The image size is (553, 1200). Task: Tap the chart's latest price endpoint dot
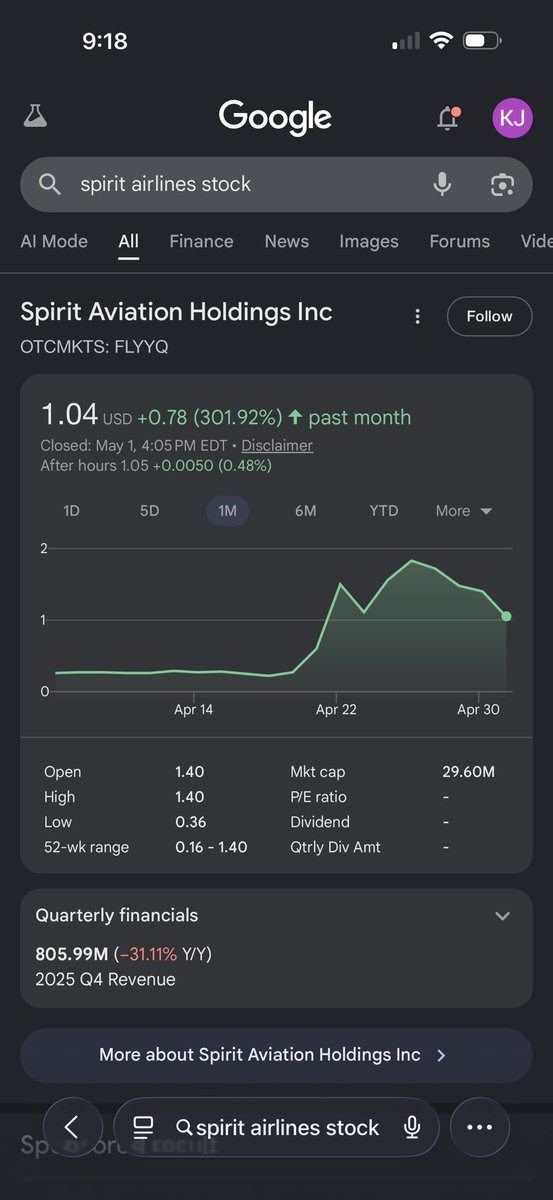click(x=506, y=616)
